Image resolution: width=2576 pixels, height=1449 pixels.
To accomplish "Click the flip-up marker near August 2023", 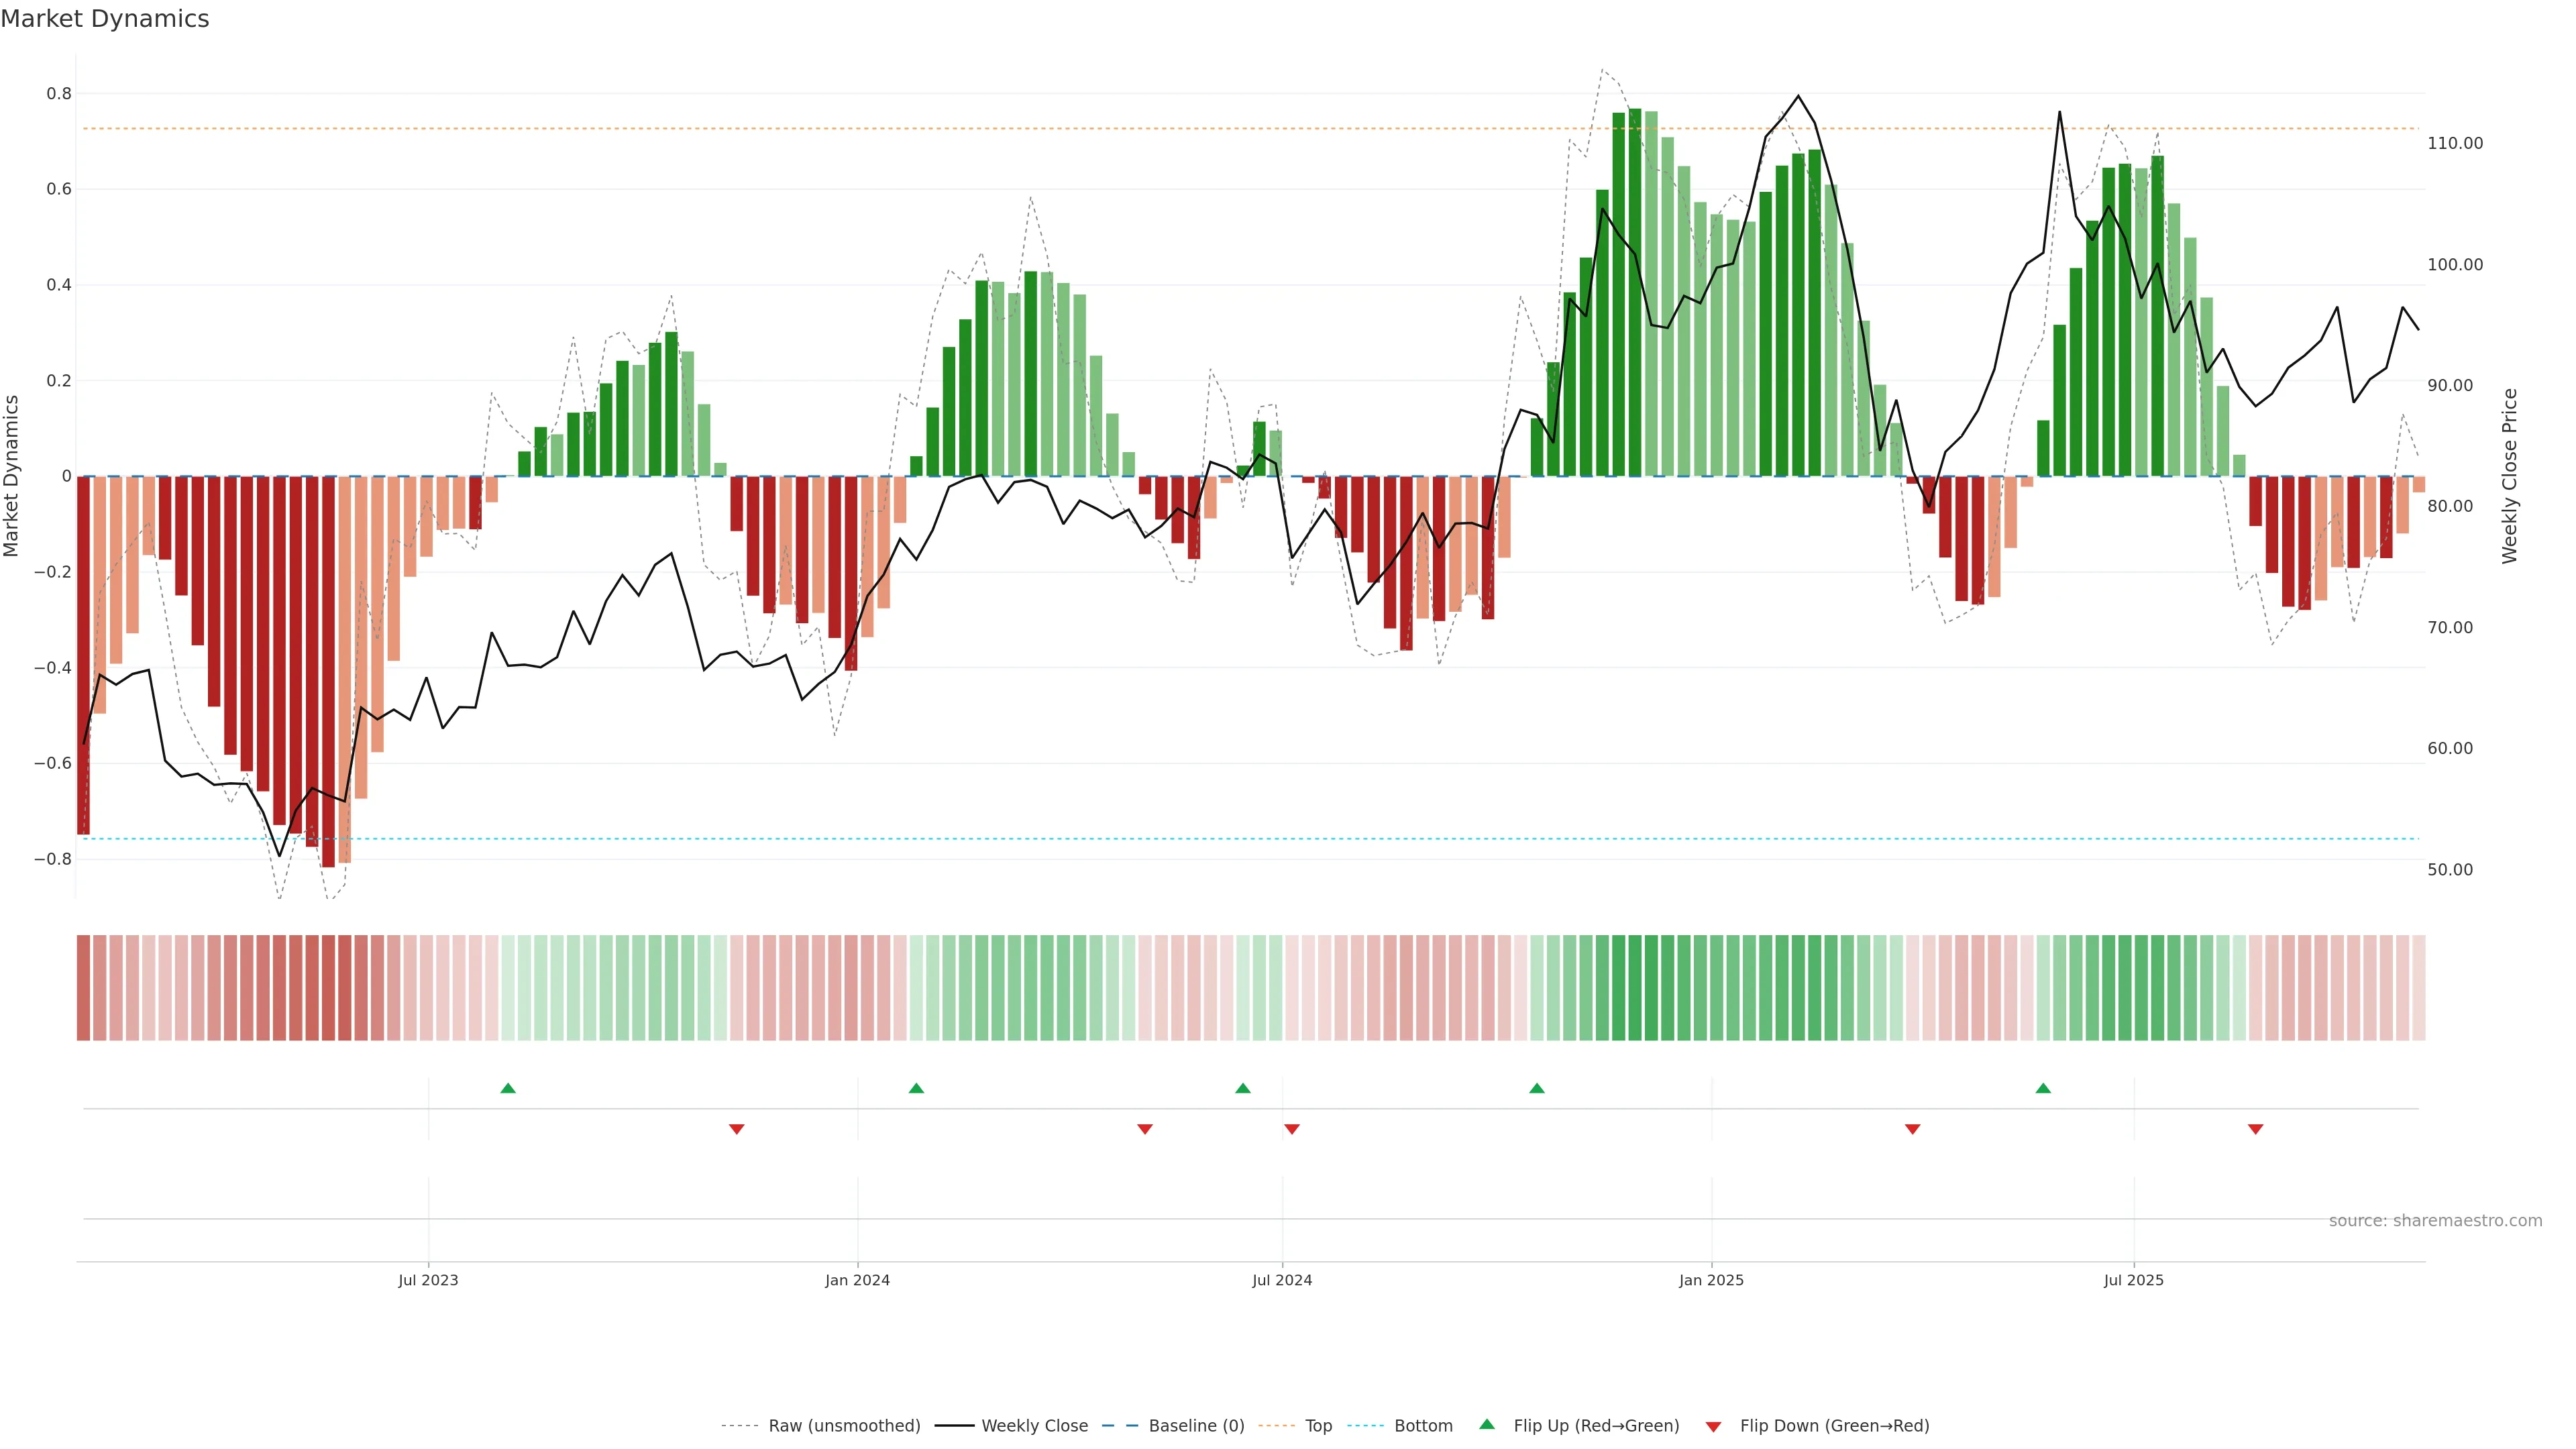I will pos(508,1088).
